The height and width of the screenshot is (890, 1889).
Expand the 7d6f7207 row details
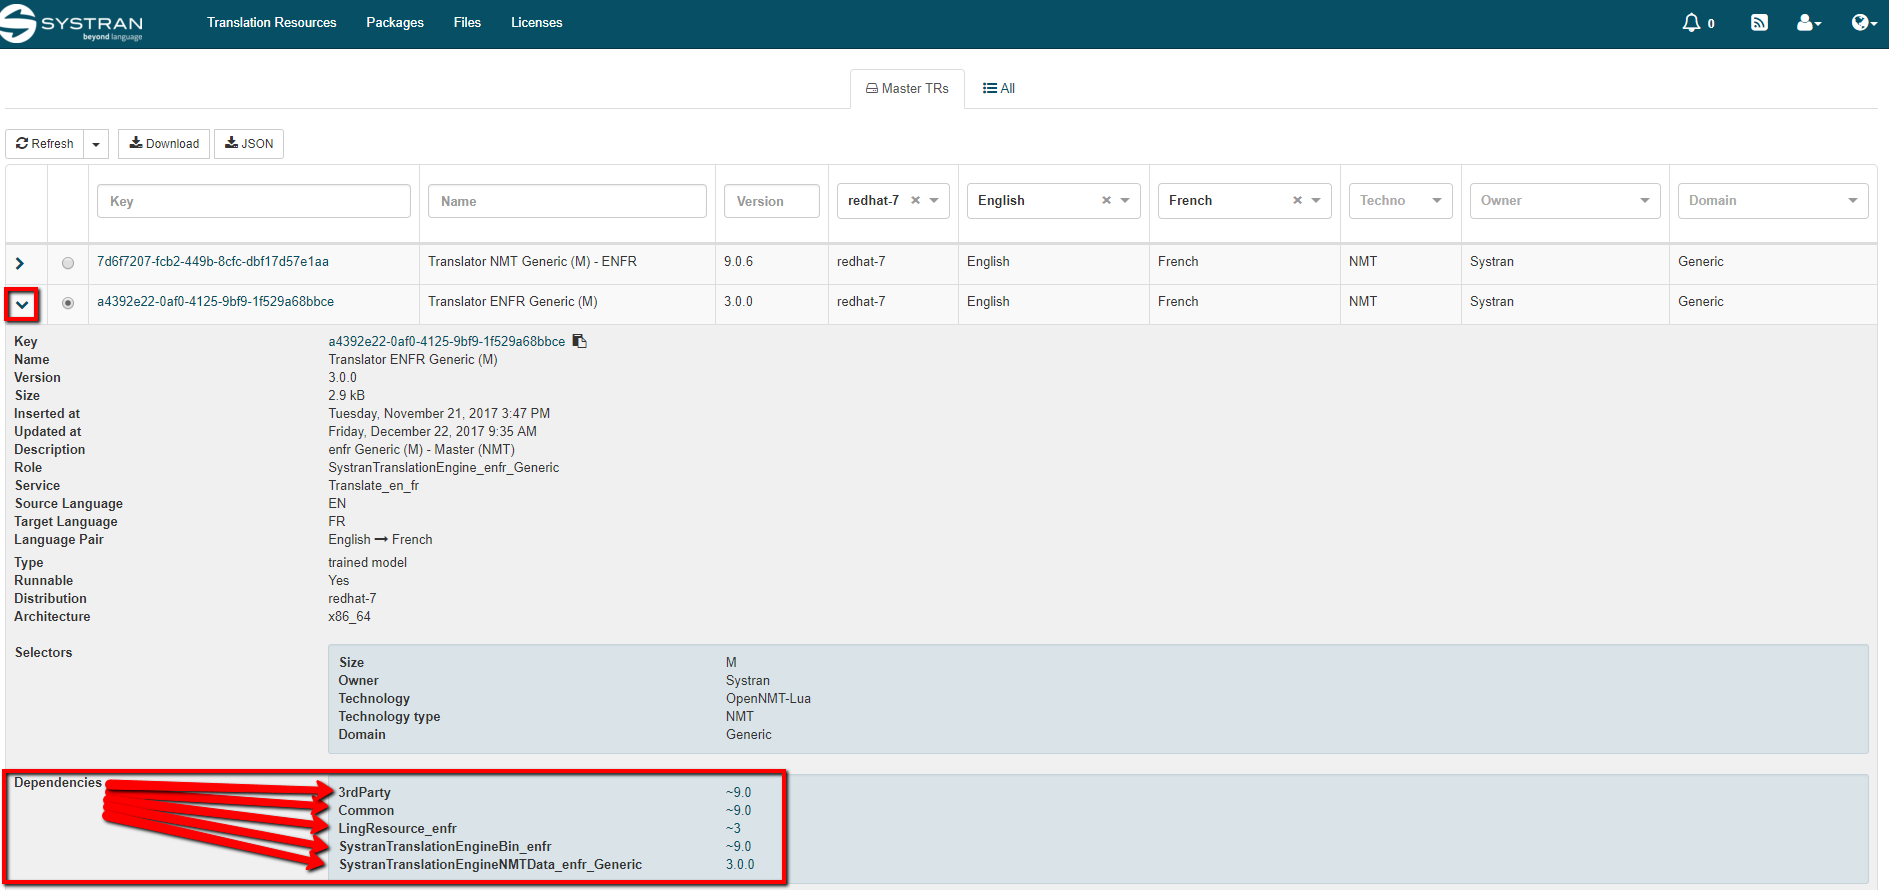pos(20,263)
